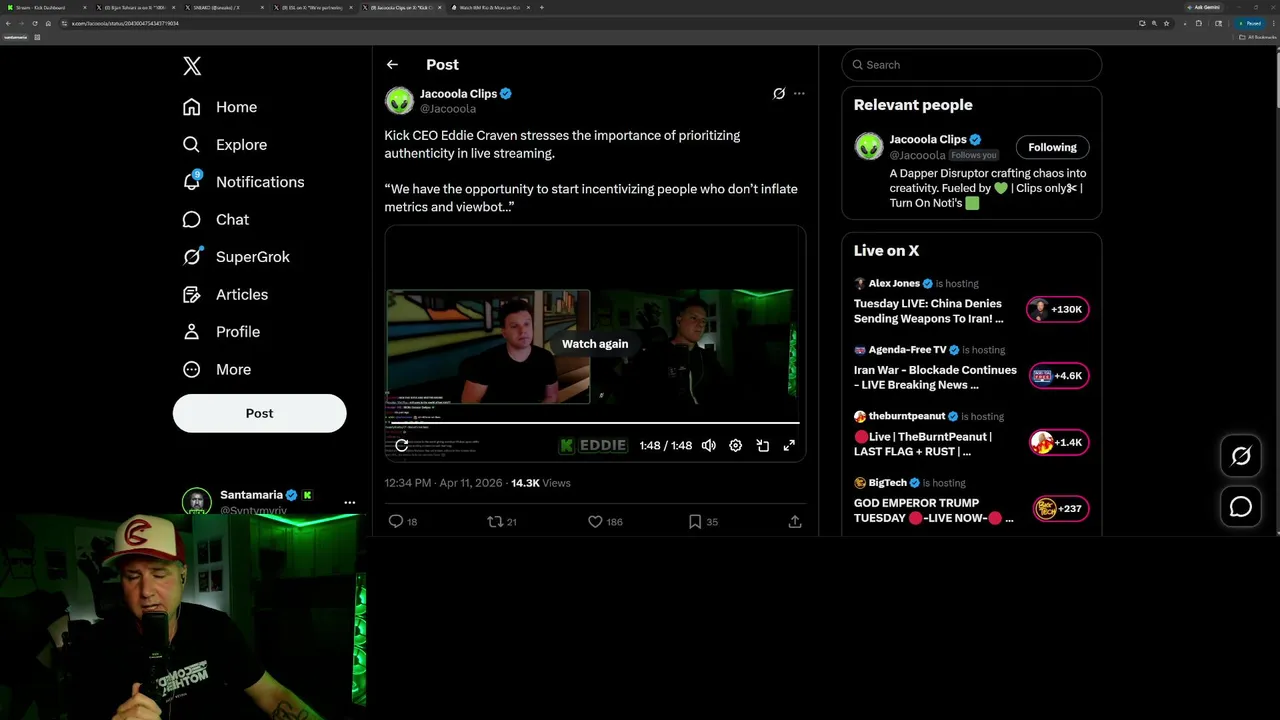
Task: Repost the post (21 reposts)
Action: click(501, 521)
